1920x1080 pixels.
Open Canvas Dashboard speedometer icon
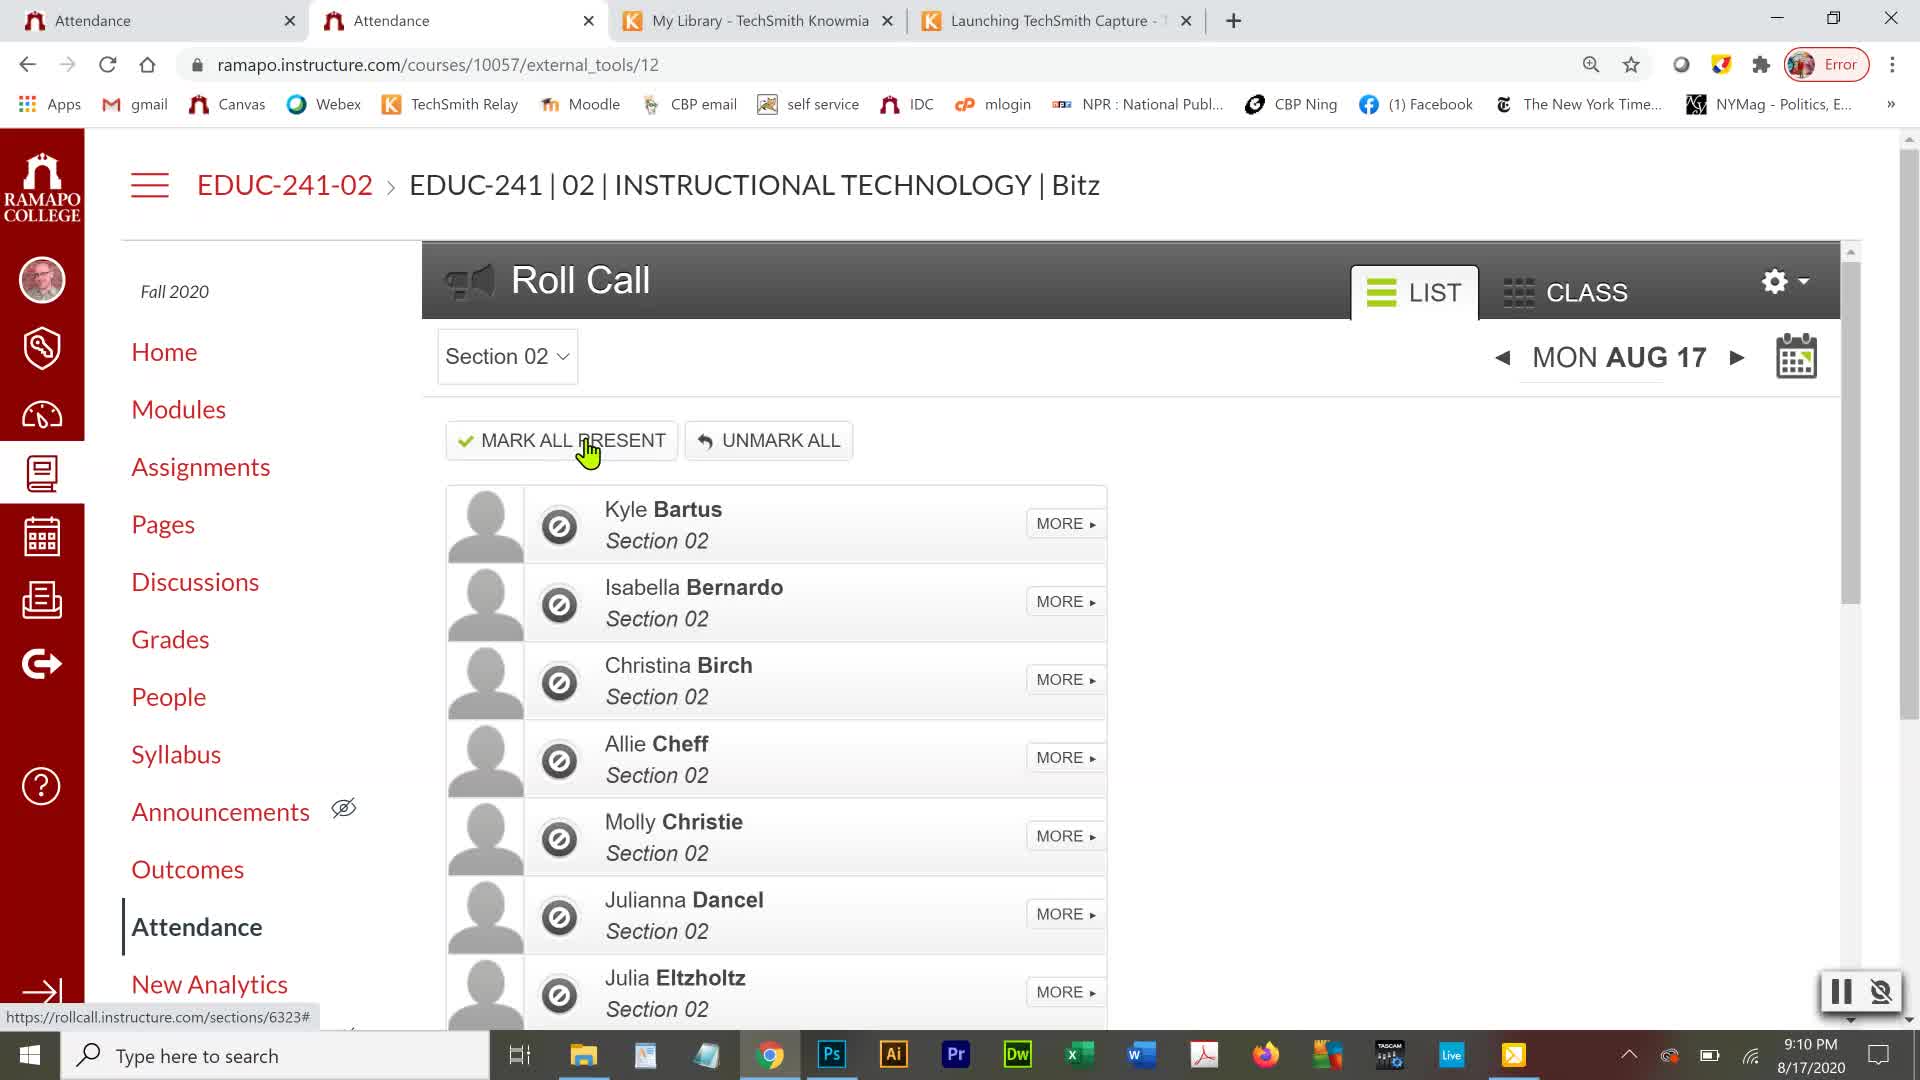tap(41, 414)
